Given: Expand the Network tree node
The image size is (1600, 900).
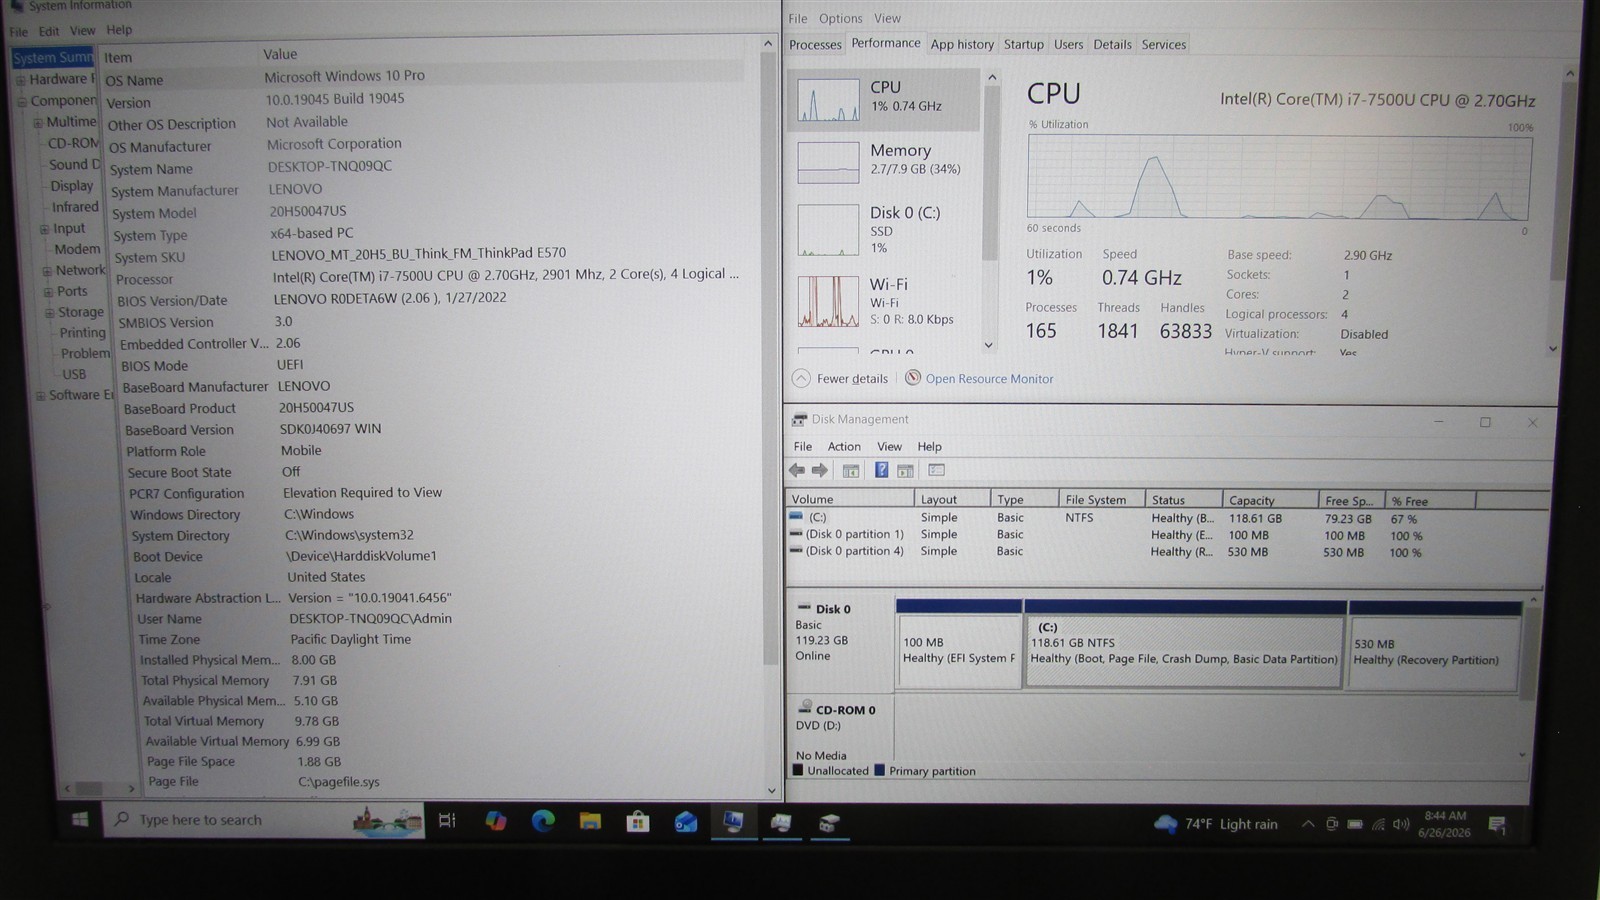Looking at the screenshot, I should [46, 271].
